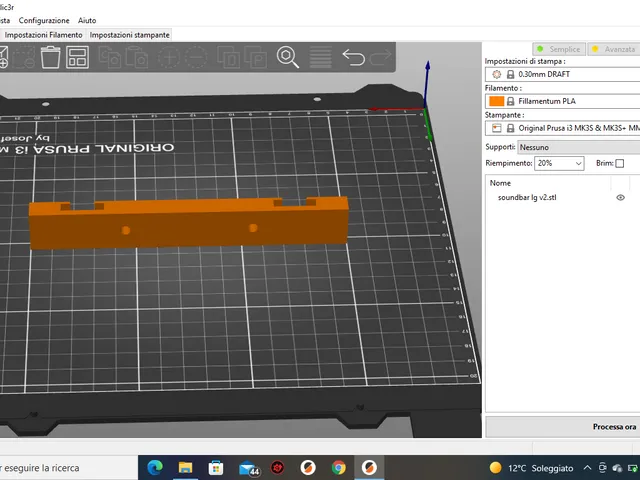640x480 pixels.
Task: Hide soundbar lg v2.stl with eye icon
Action: tap(620, 198)
